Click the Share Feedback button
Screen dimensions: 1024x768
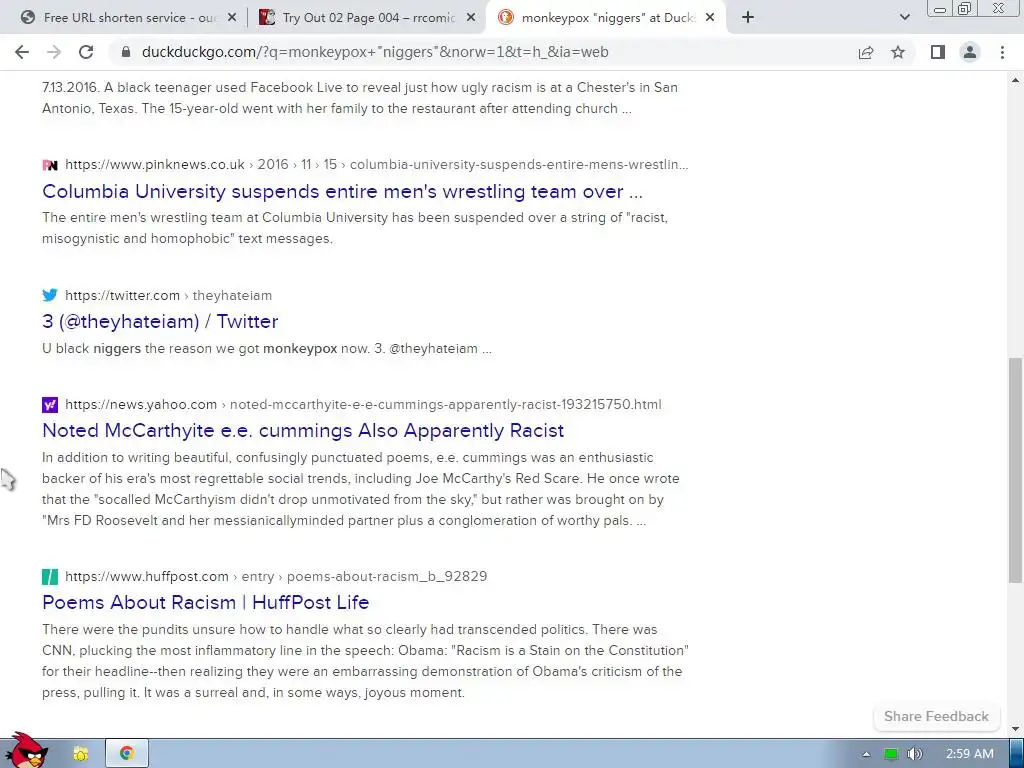(936, 716)
